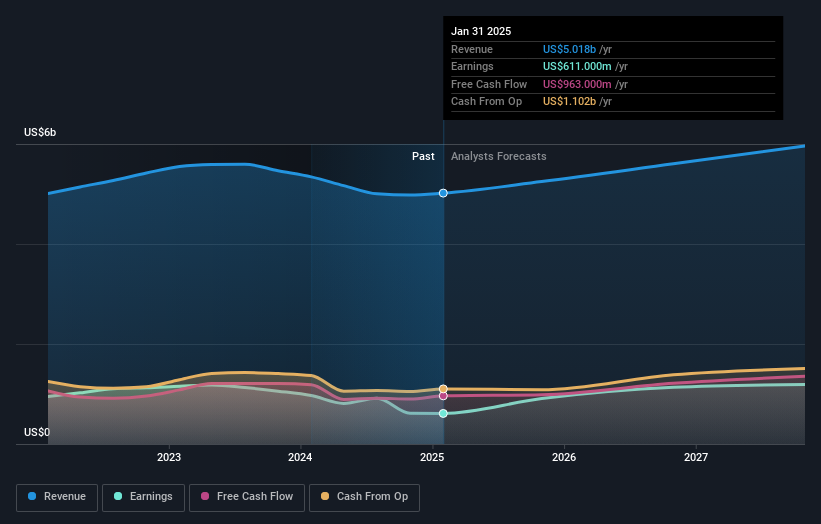The image size is (821, 524).
Task: Click the 2025 x-axis label
Action: click(x=432, y=458)
